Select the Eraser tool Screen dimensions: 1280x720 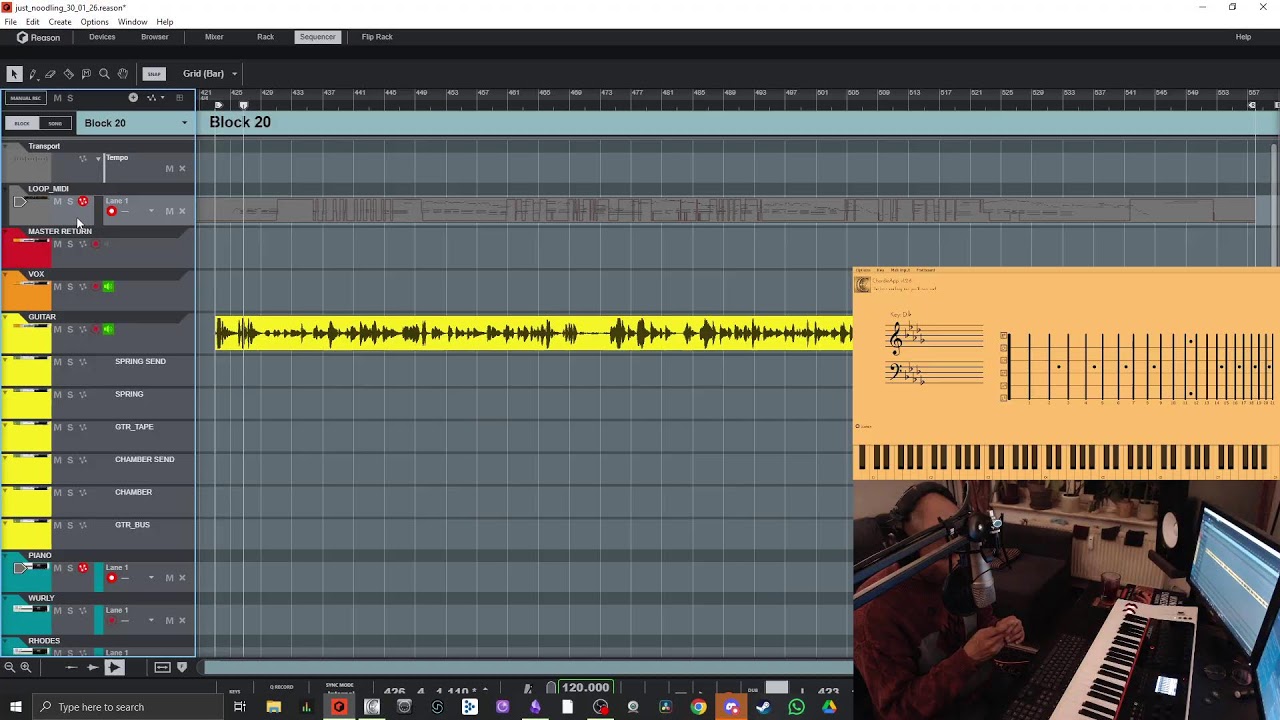pos(50,74)
